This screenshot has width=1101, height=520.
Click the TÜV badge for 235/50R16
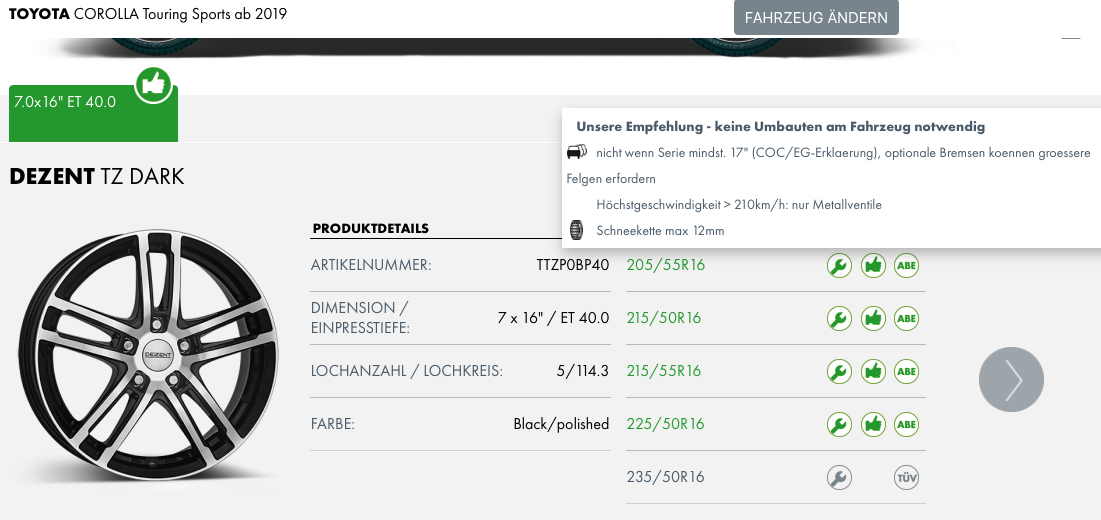906,478
